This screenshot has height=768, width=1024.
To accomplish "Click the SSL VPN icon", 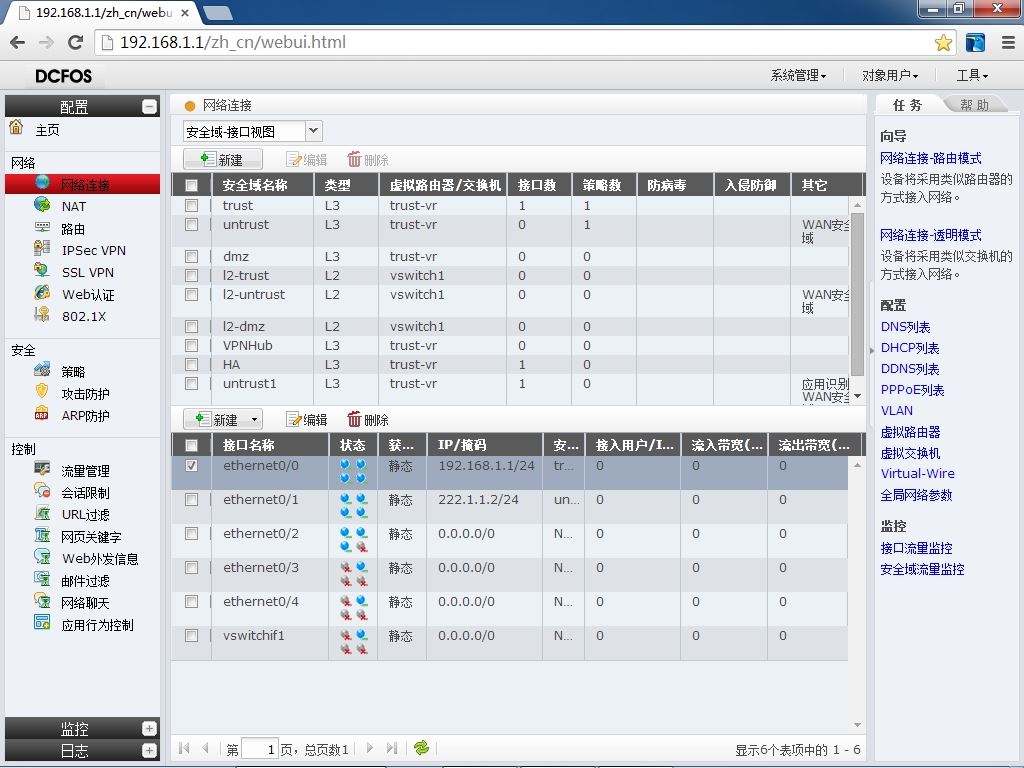I will point(42,271).
